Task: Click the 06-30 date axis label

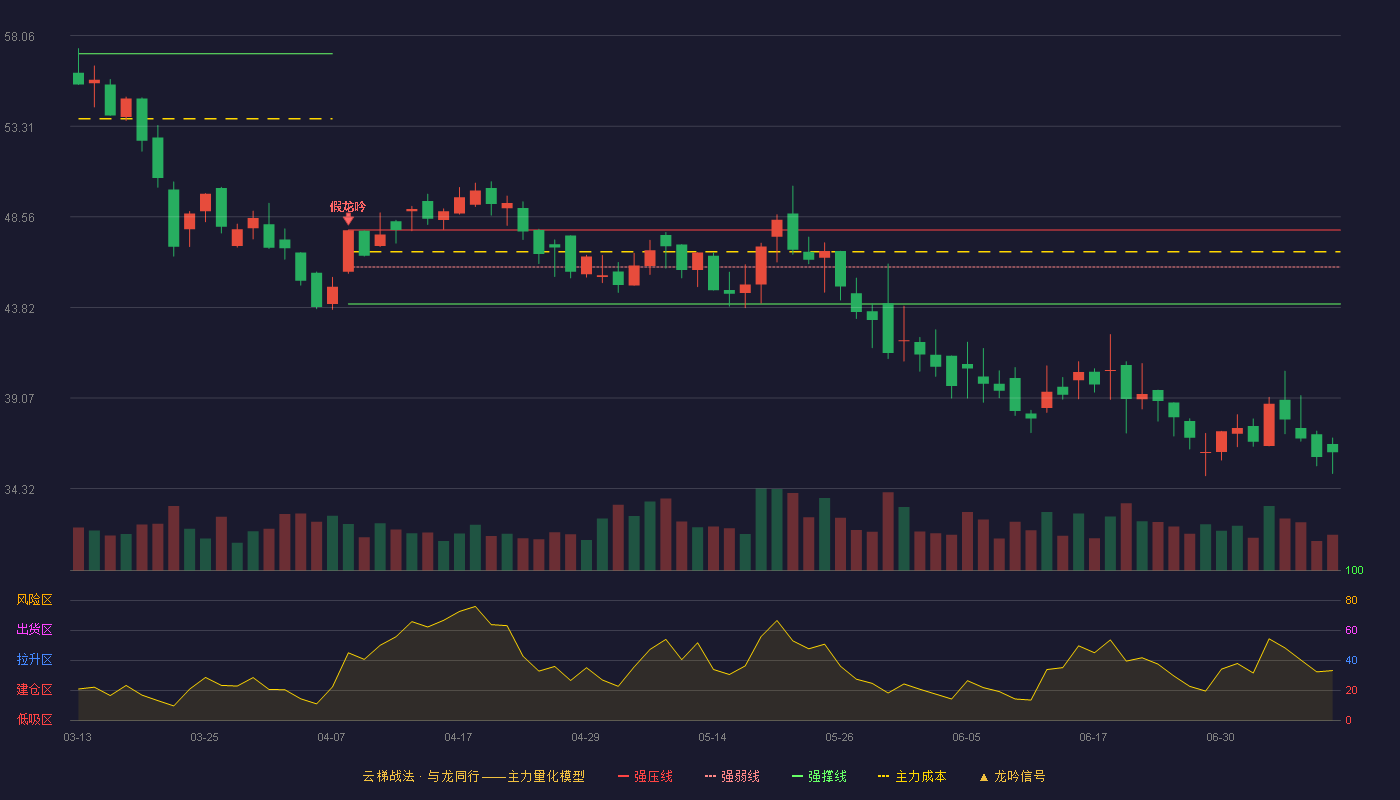Action: click(x=1220, y=737)
